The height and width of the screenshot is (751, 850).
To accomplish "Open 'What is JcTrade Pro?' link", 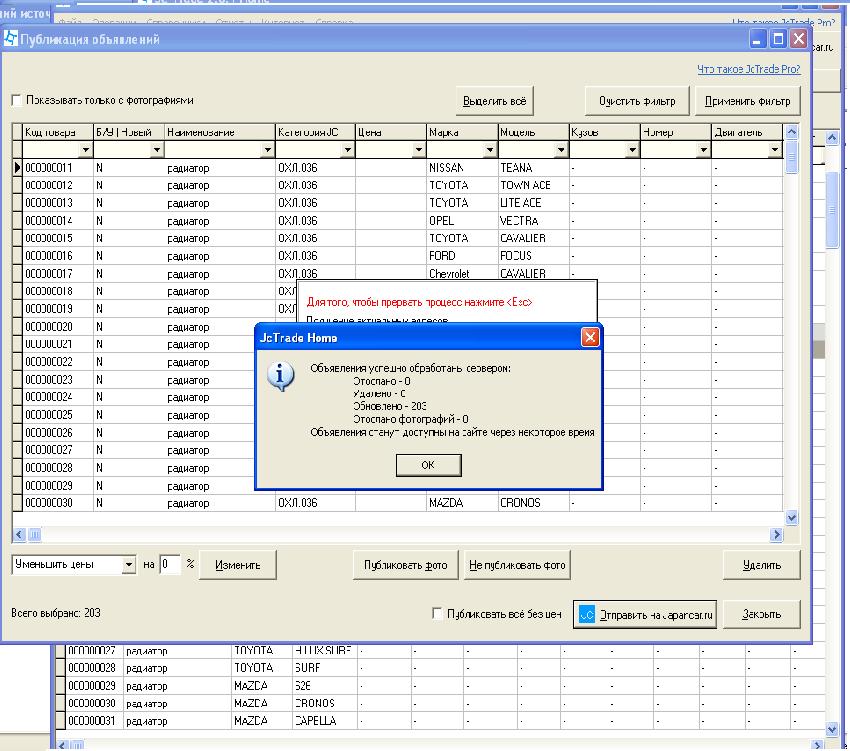I will click(x=749, y=69).
